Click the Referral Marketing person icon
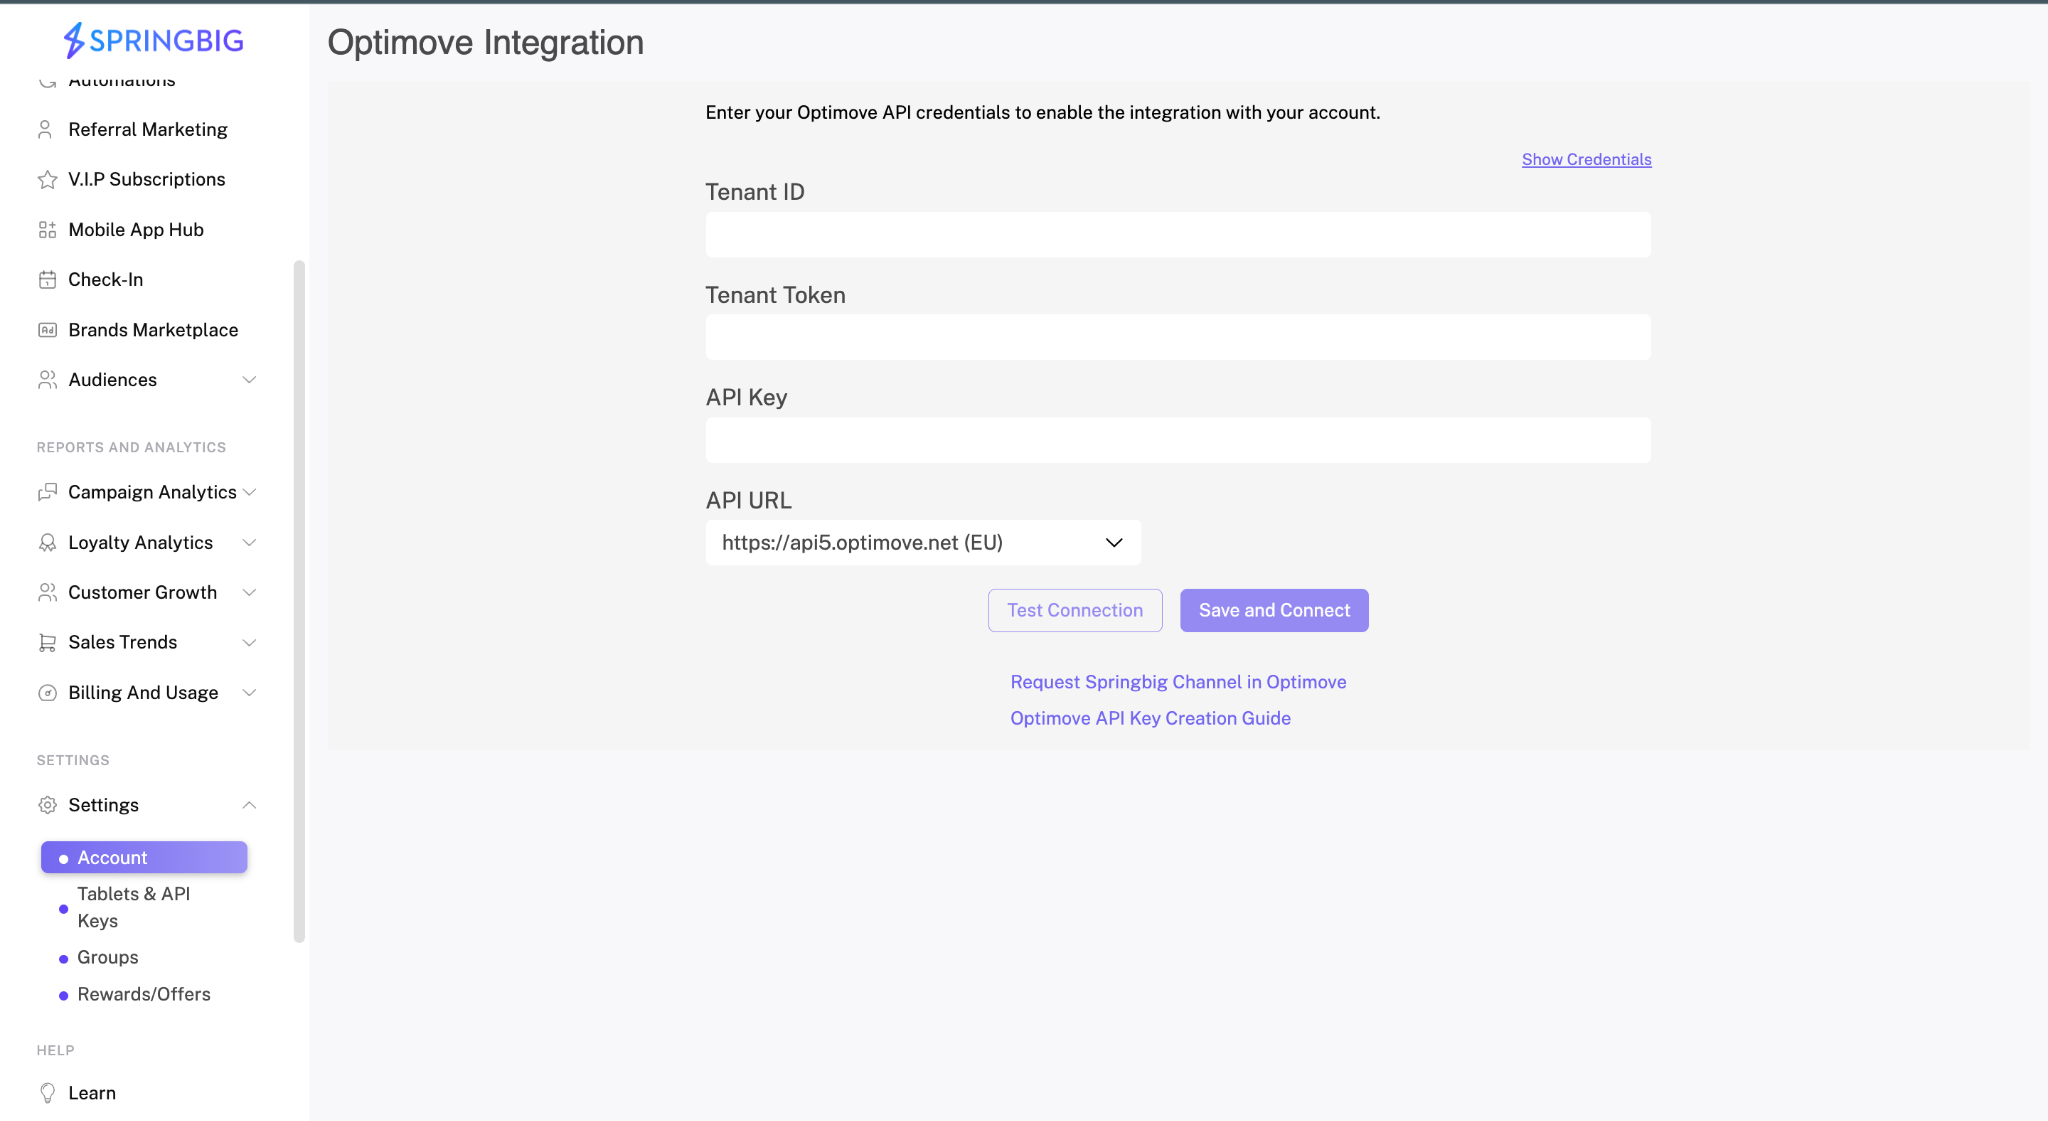2048x1121 pixels. coord(46,129)
